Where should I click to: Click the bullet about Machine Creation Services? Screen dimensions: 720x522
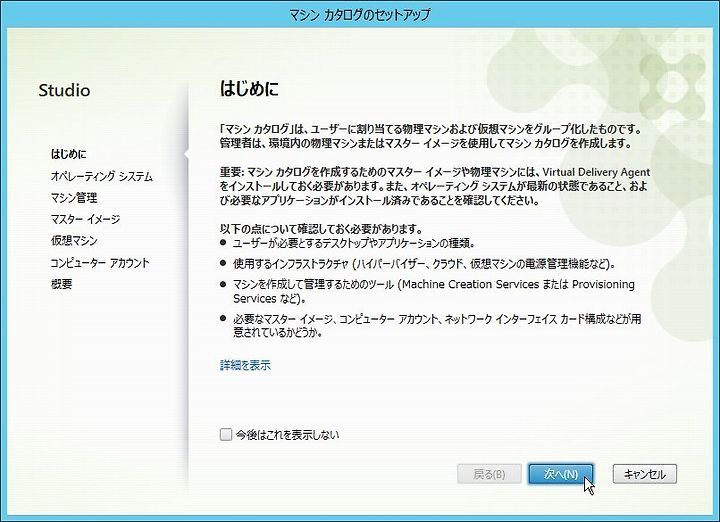(x=433, y=292)
